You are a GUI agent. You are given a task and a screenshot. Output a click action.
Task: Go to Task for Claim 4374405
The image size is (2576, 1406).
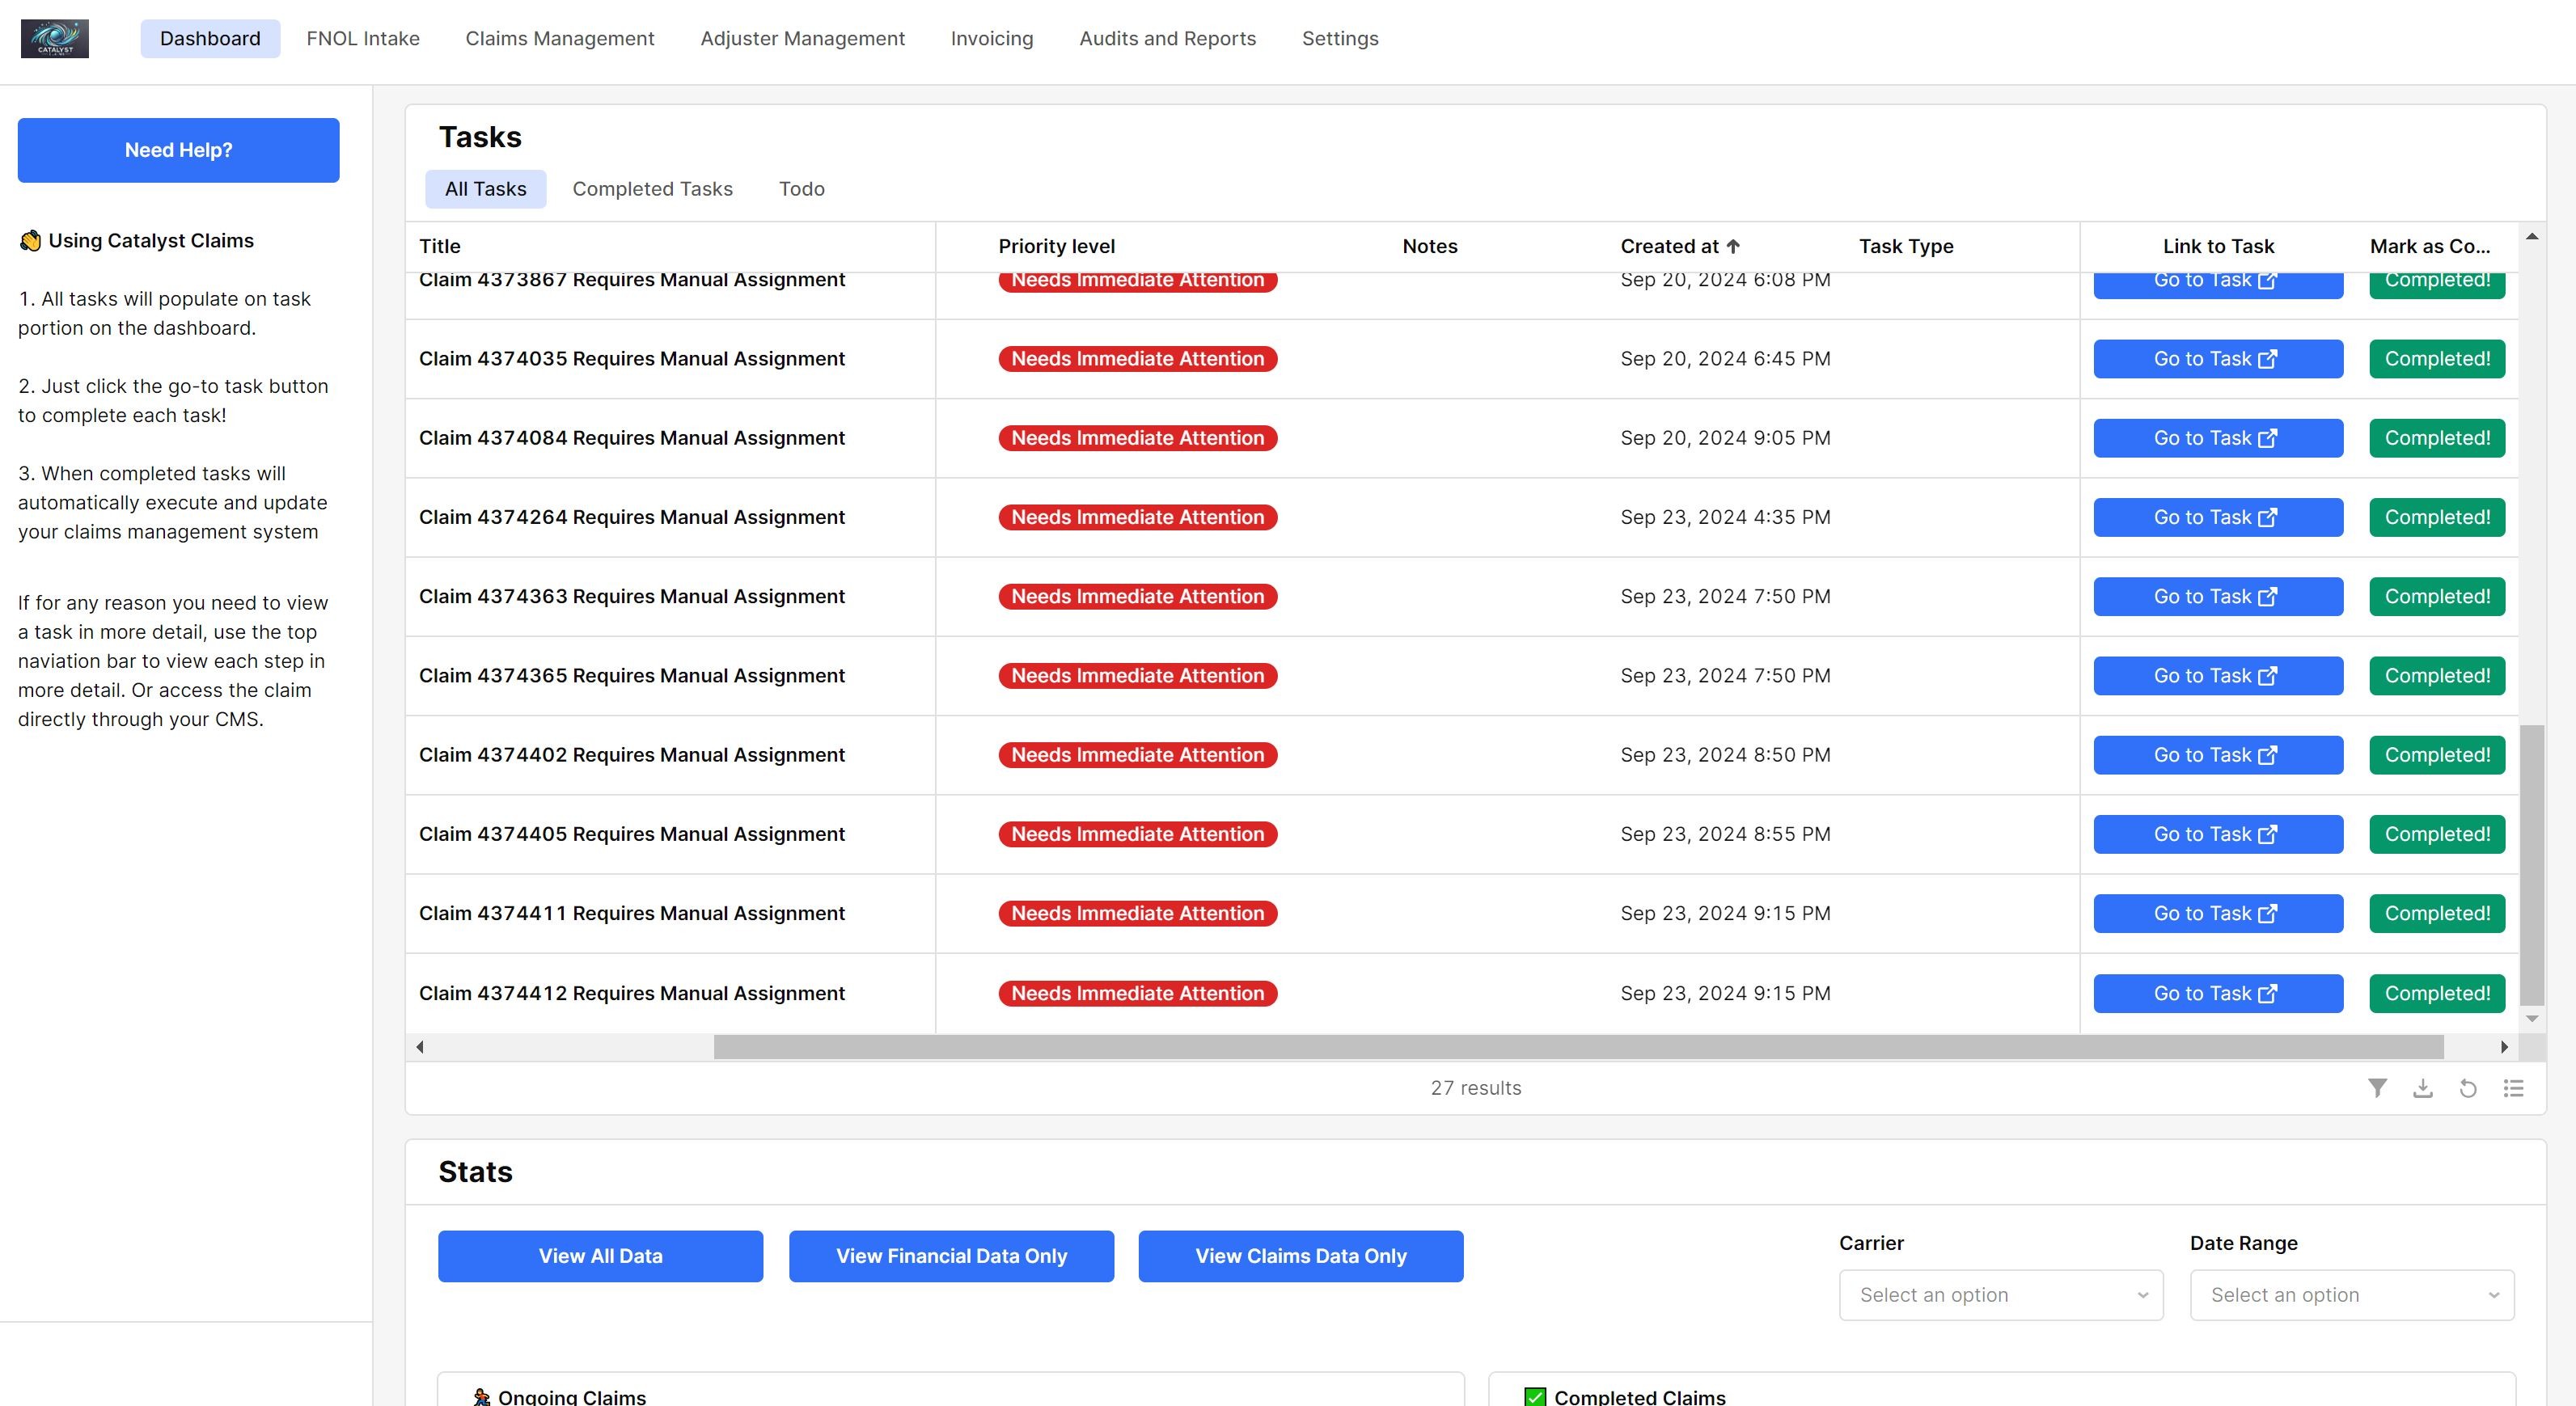click(2218, 834)
